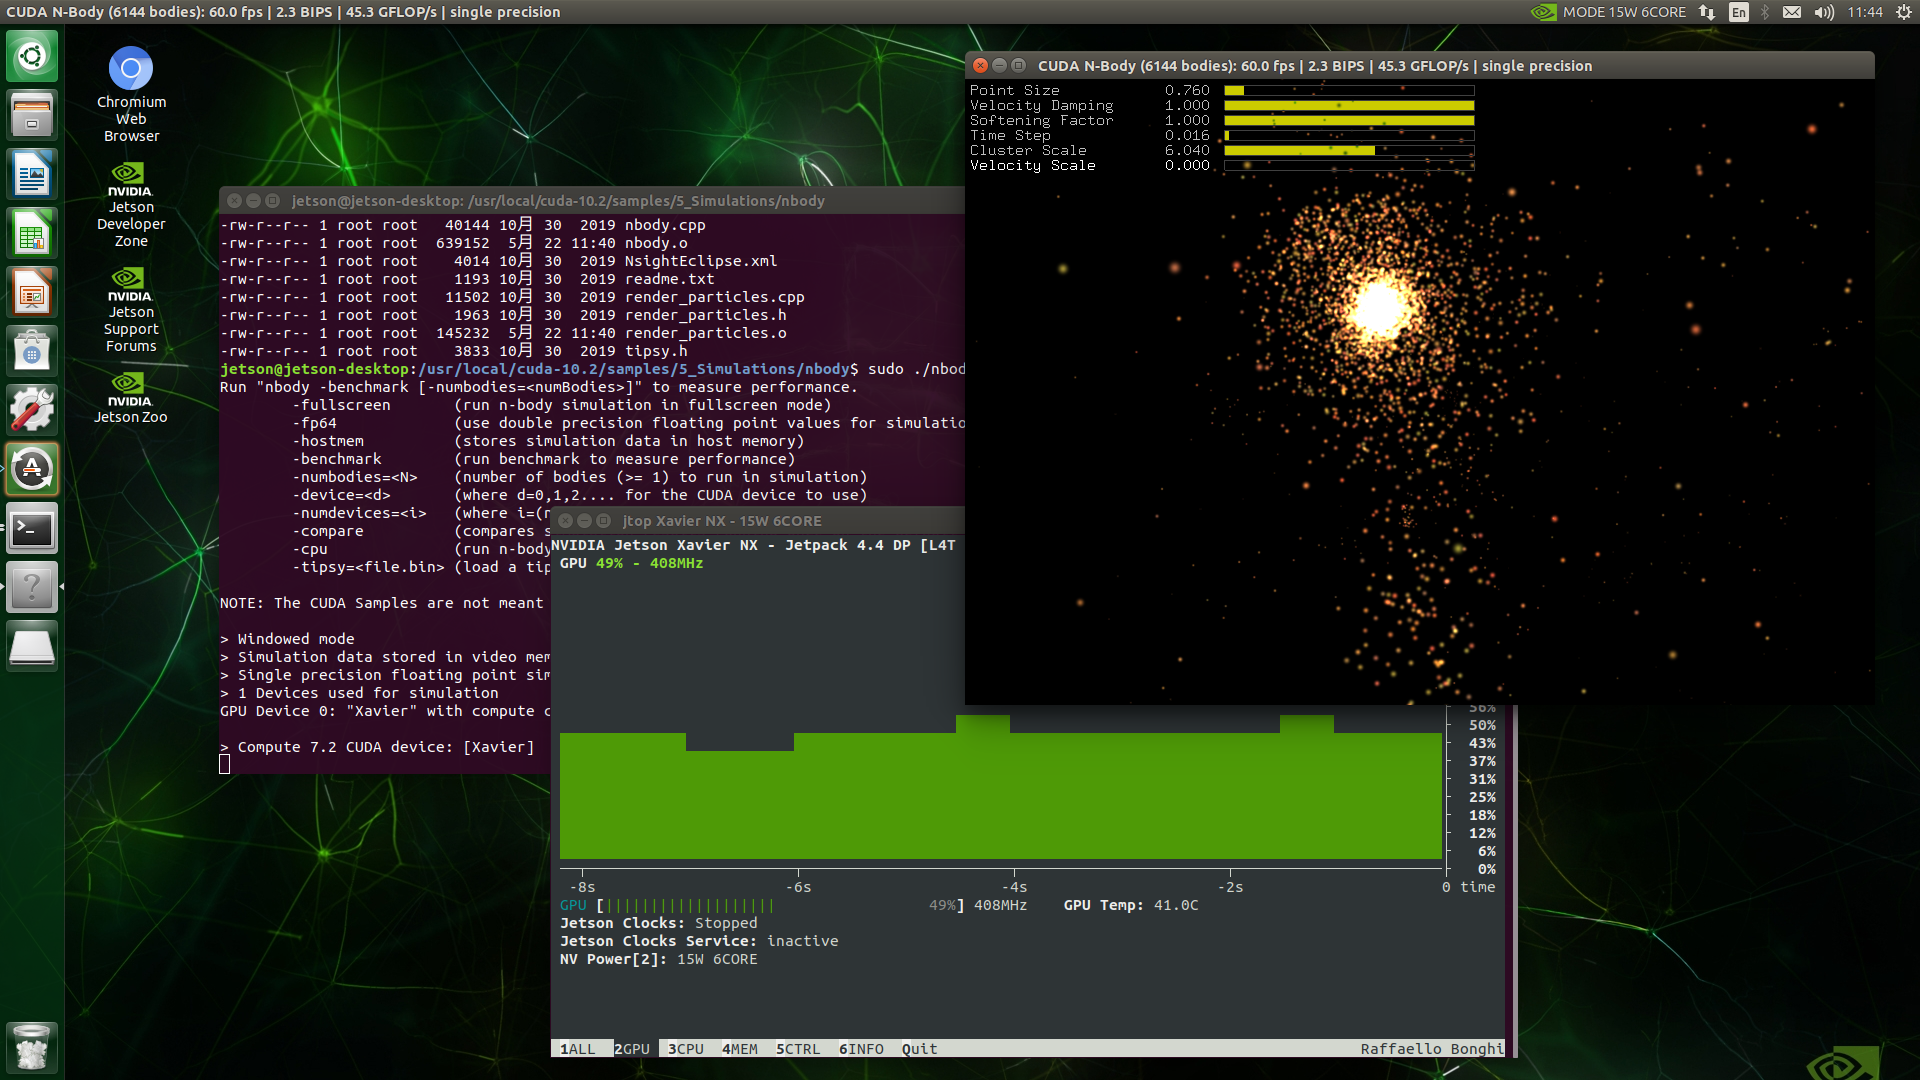Click the jtop Xavier NX window title bar
The height and width of the screenshot is (1080, 1920).
[x=760, y=521]
